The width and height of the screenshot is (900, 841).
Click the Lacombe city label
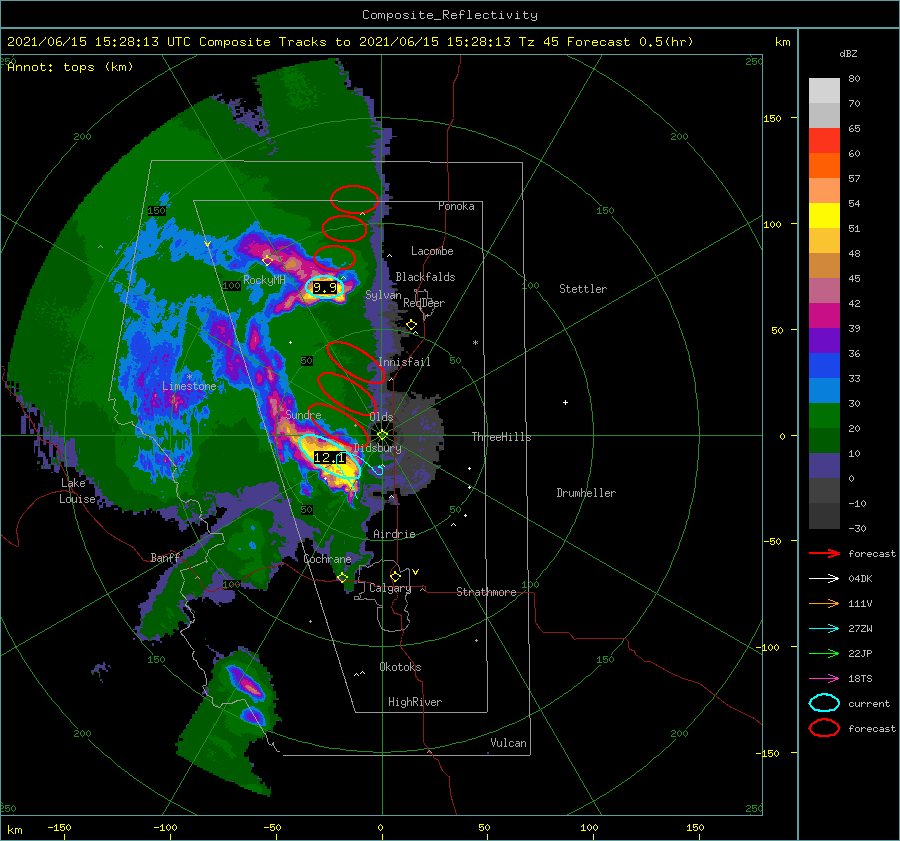click(x=432, y=251)
